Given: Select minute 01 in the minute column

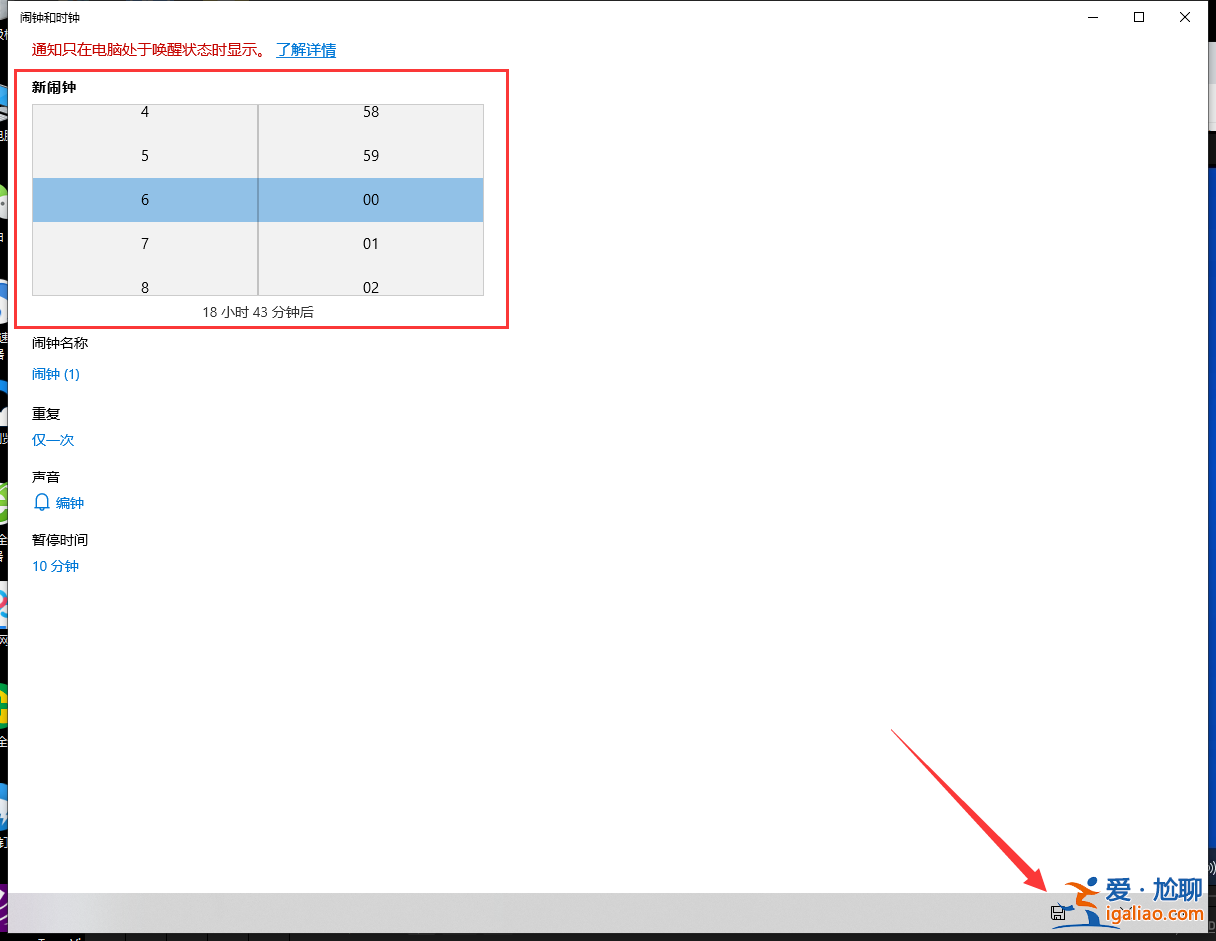Looking at the screenshot, I should [371, 243].
